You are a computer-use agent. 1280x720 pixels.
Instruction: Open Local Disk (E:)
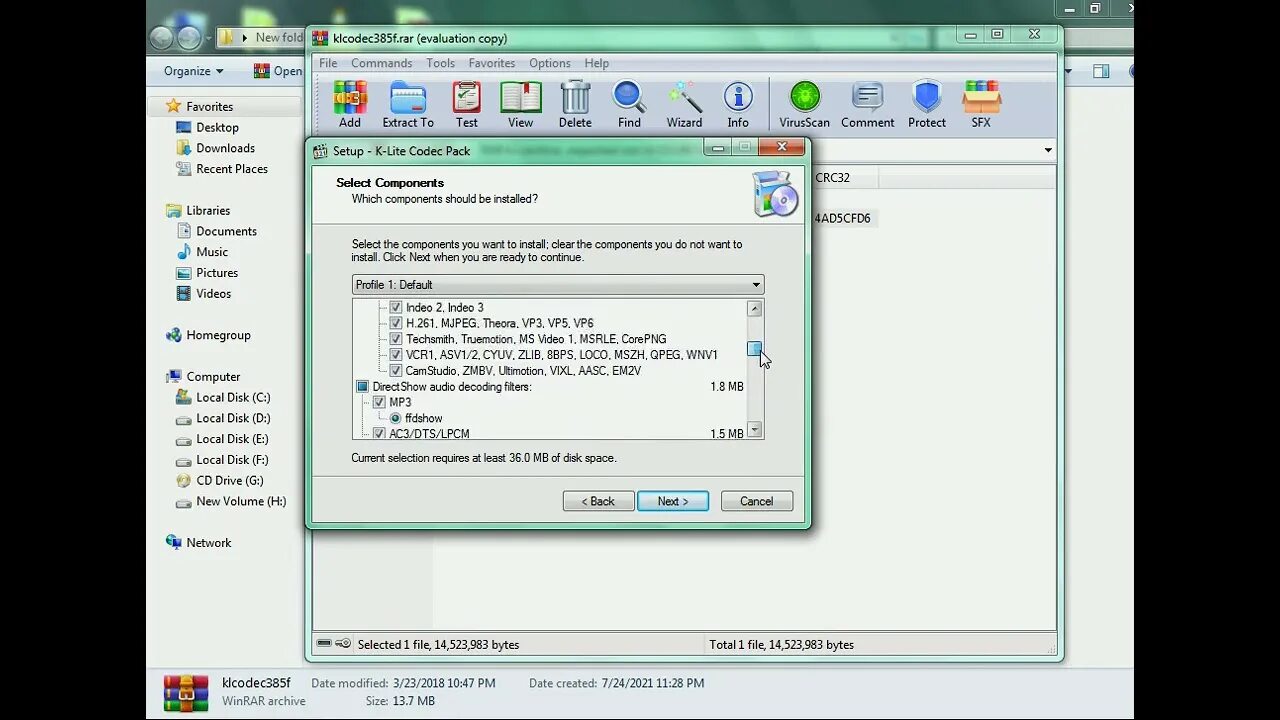tap(233, 439)
